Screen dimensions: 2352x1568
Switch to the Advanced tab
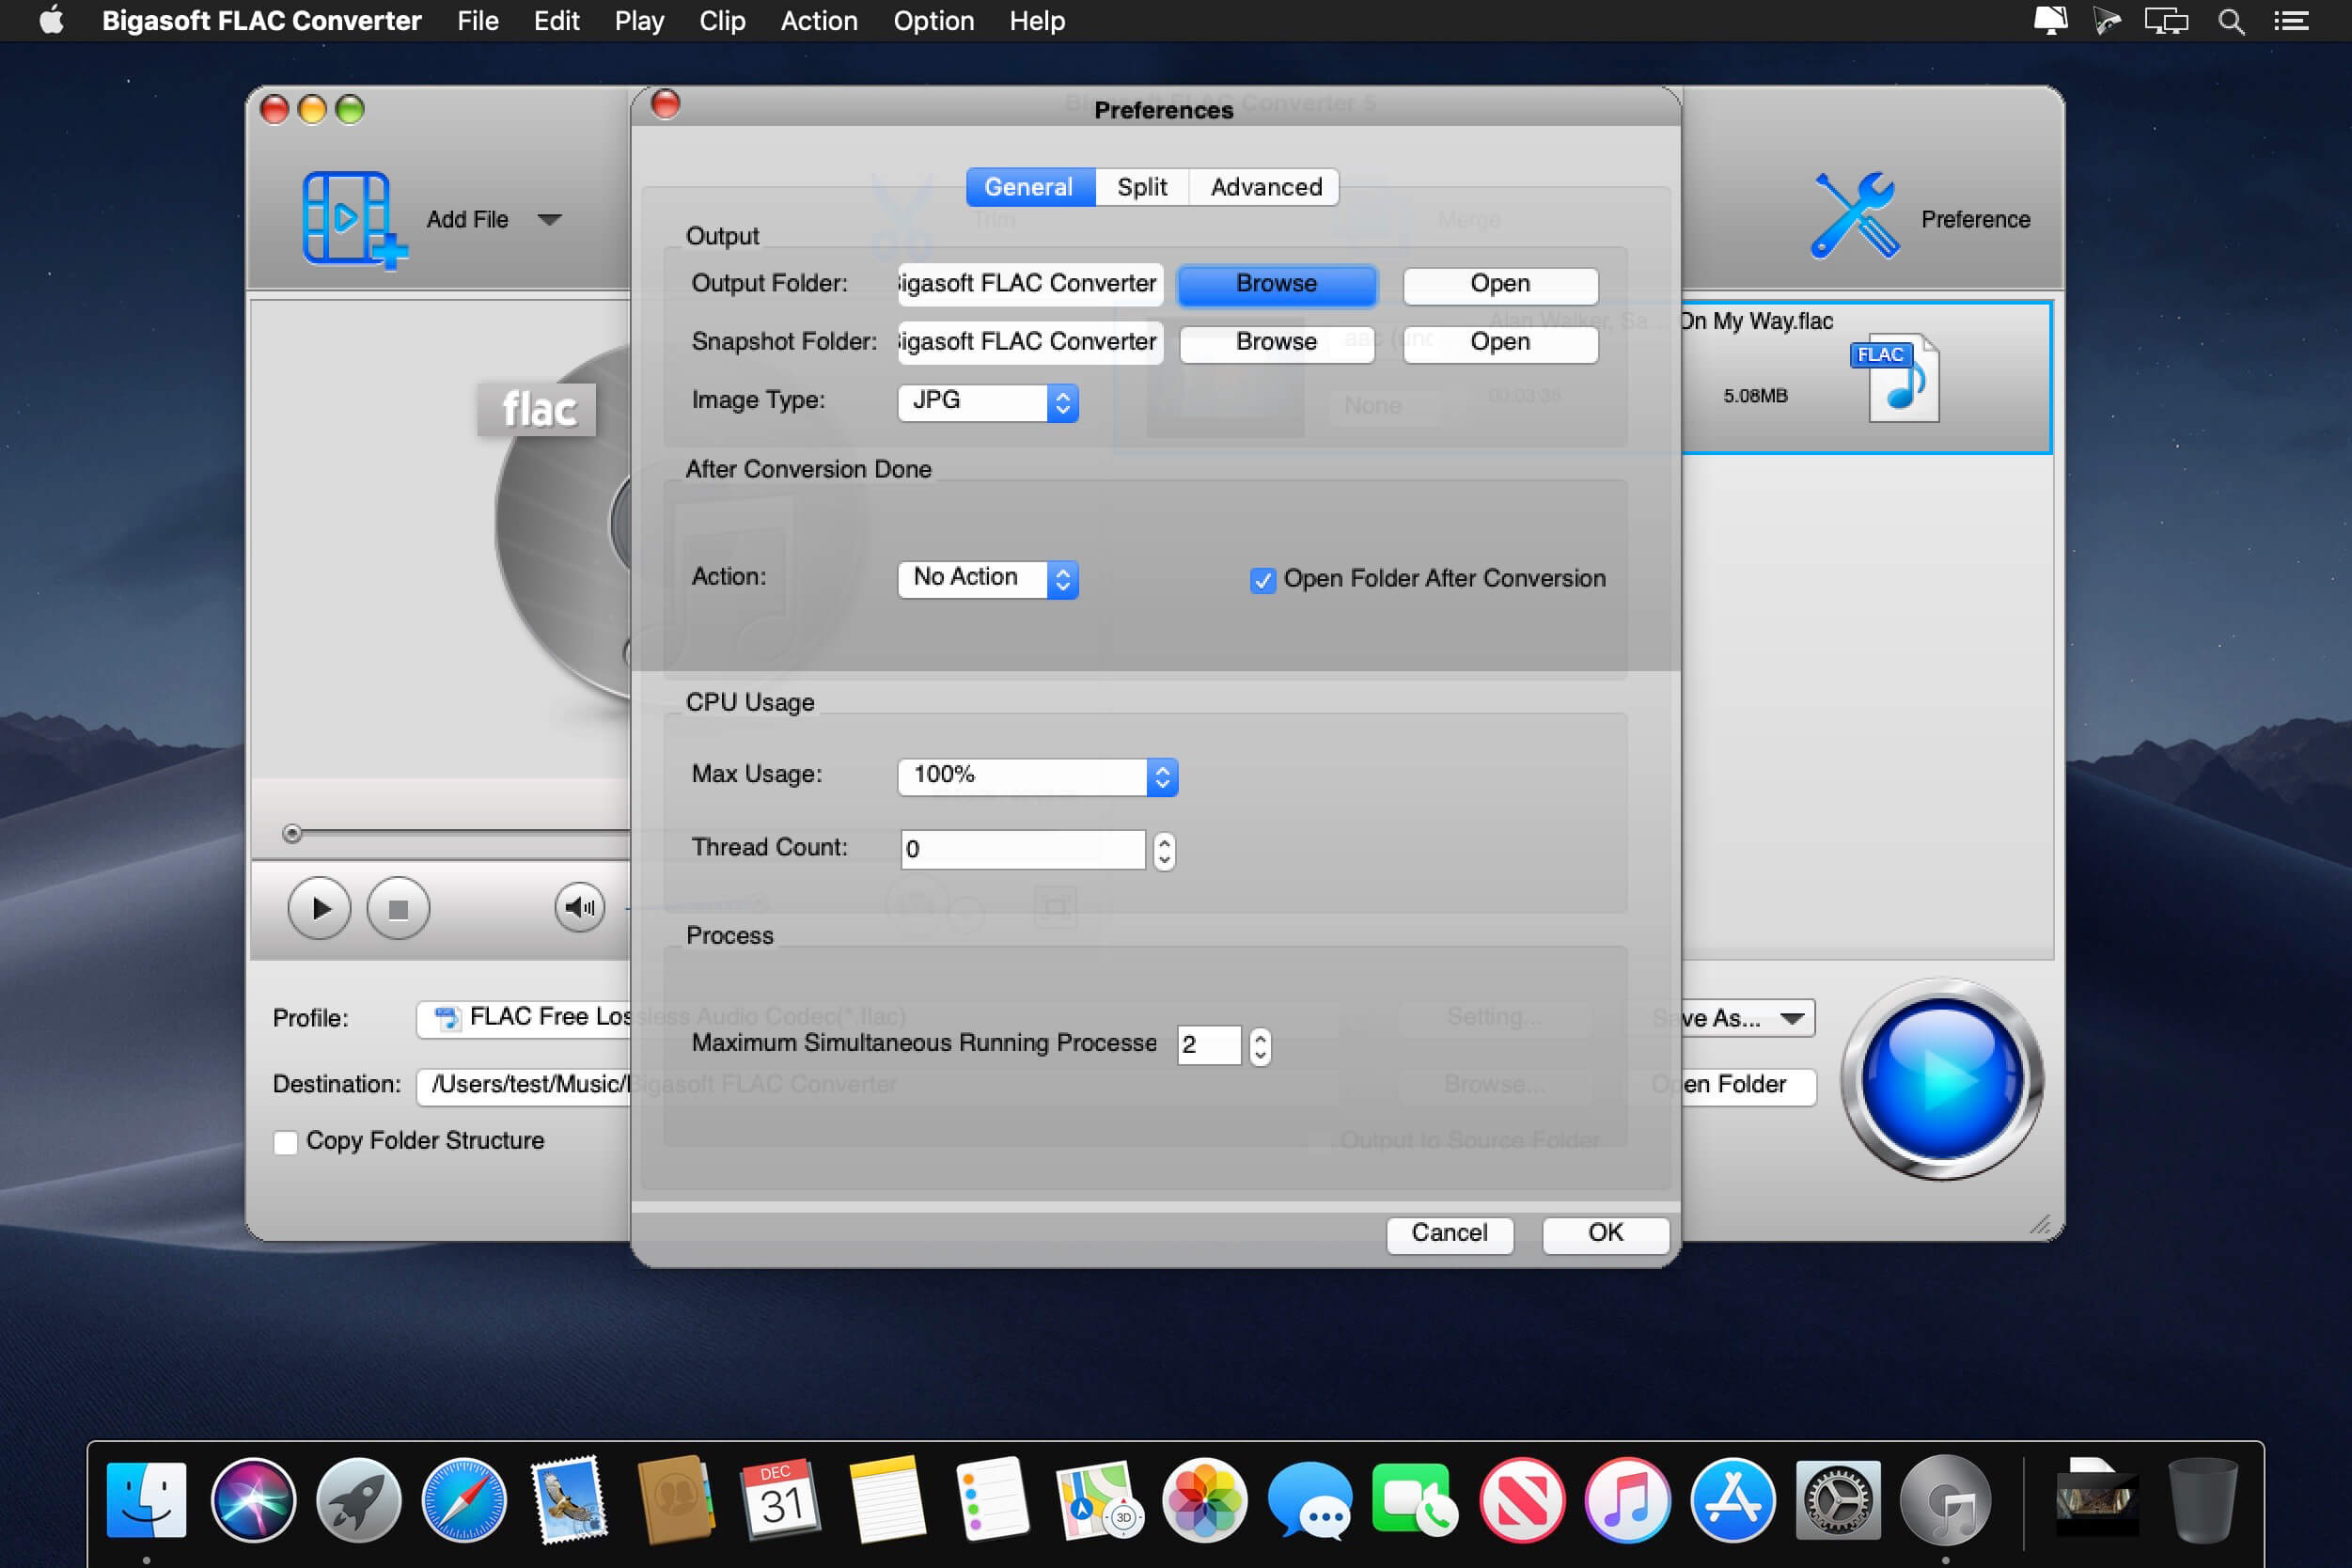coord(1265,187)
